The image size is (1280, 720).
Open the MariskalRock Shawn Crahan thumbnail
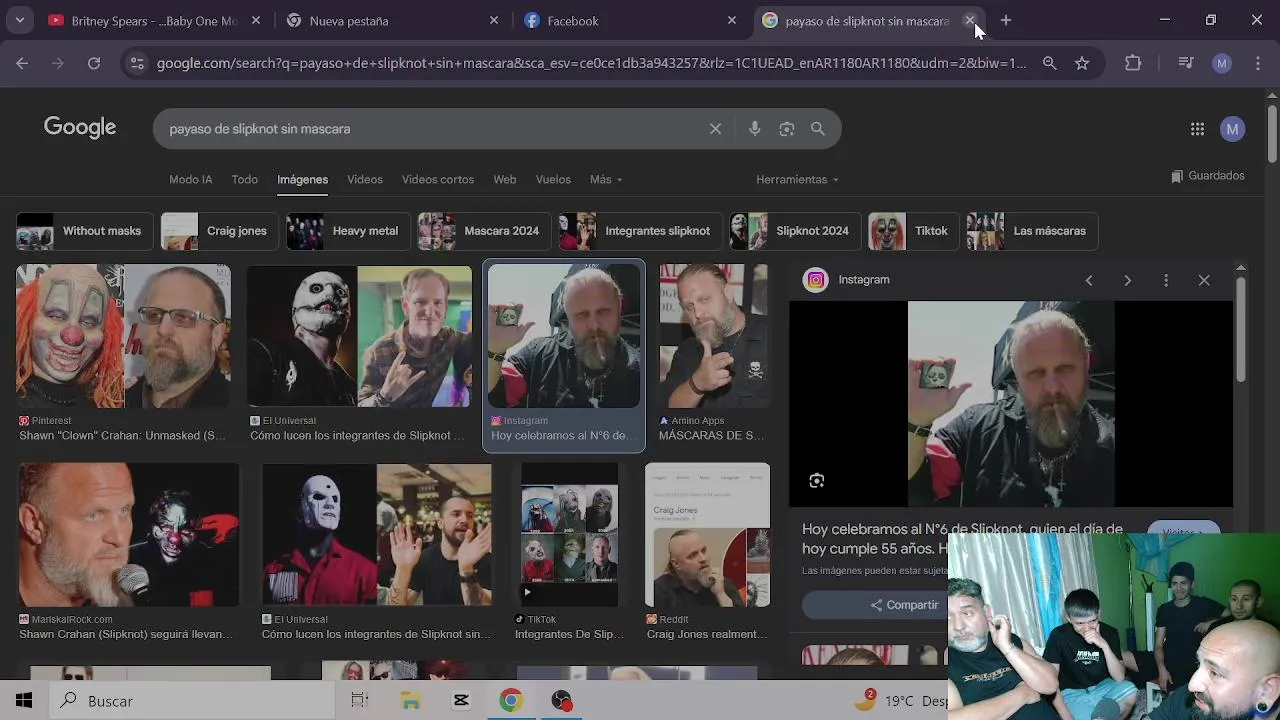coord(129,535)
